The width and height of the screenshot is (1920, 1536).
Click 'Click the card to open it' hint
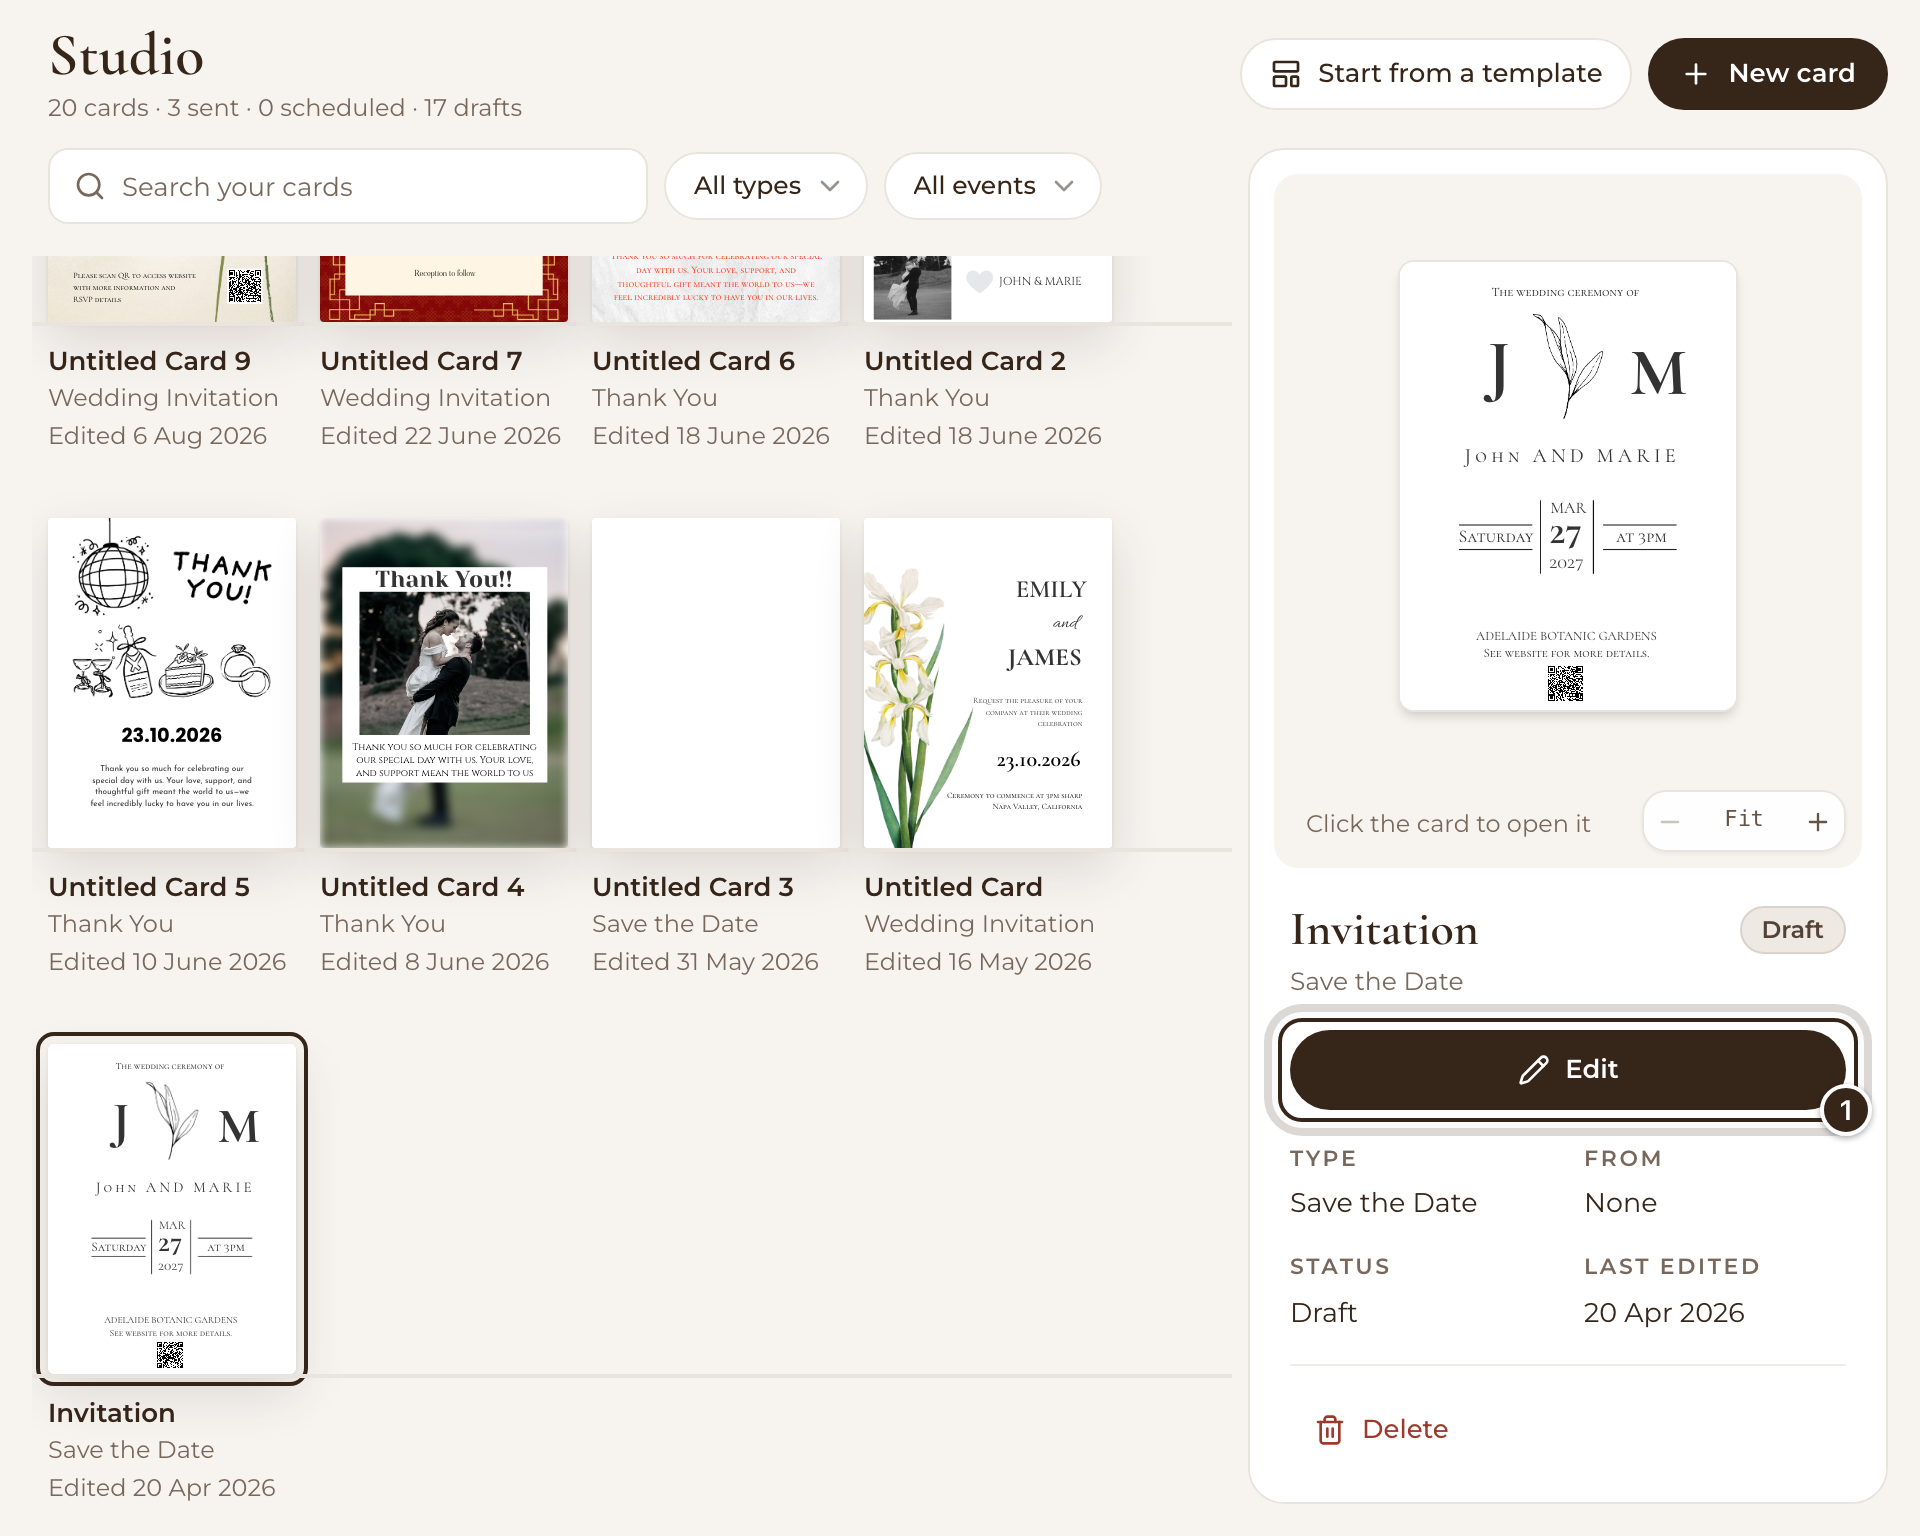1448,824
